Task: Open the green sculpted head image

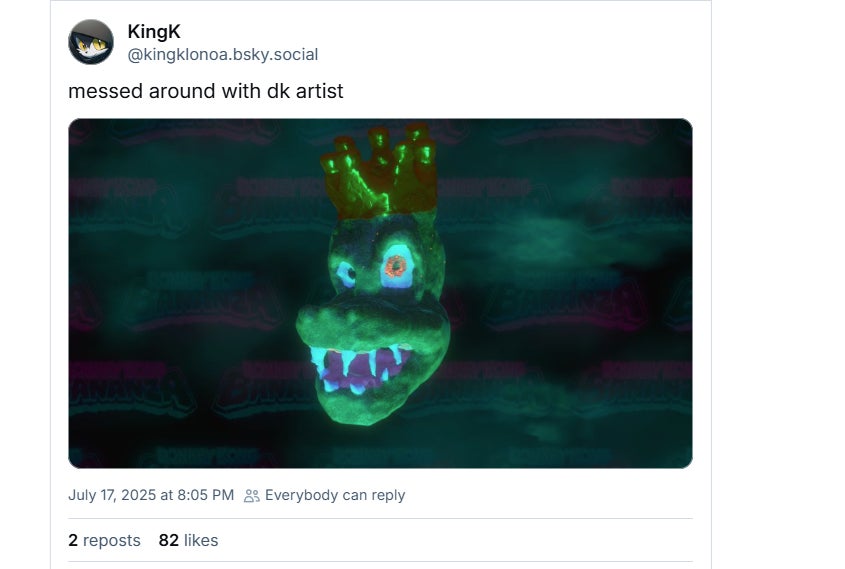Action: 380,293
